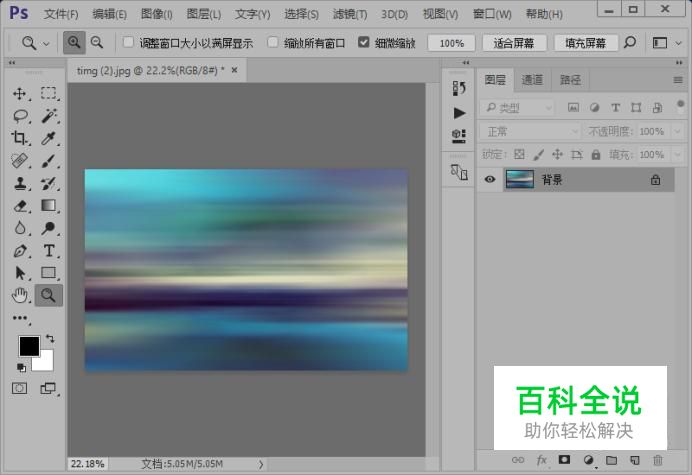Select the Eraser tool
The height and width of the screenshot is (475, 692).
coord(20,206)
